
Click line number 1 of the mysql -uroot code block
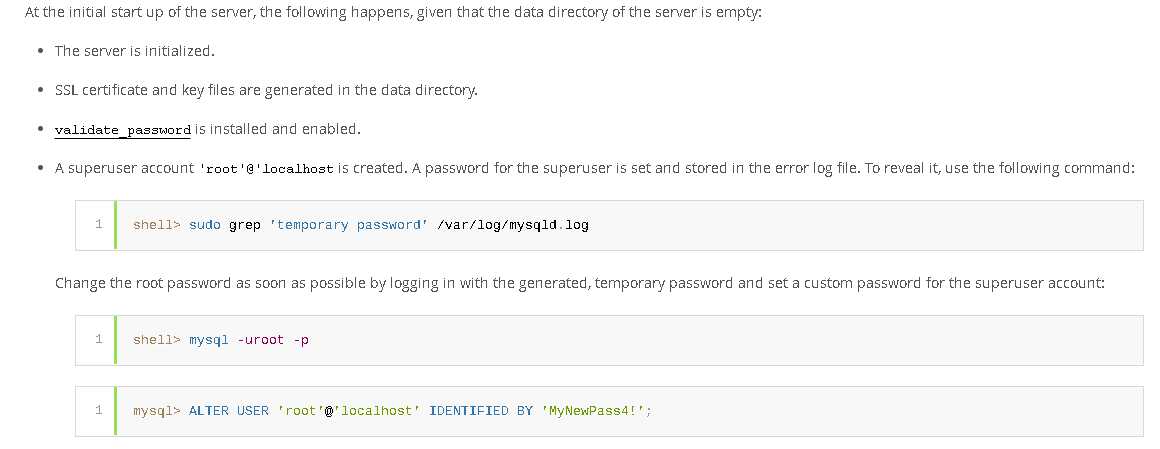pyautogui.click(x=98, y=340)
